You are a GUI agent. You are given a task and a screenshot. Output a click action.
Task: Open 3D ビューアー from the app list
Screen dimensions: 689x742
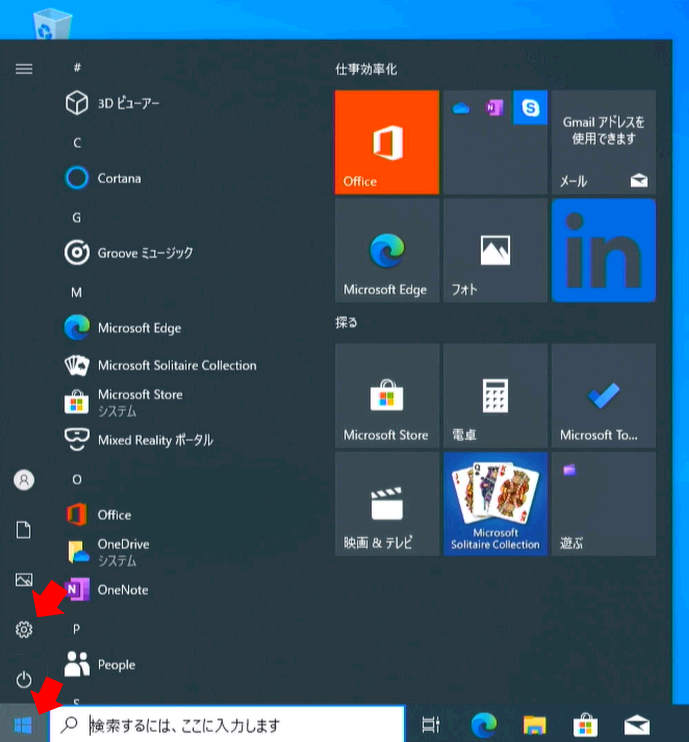(x=112, y=103)
